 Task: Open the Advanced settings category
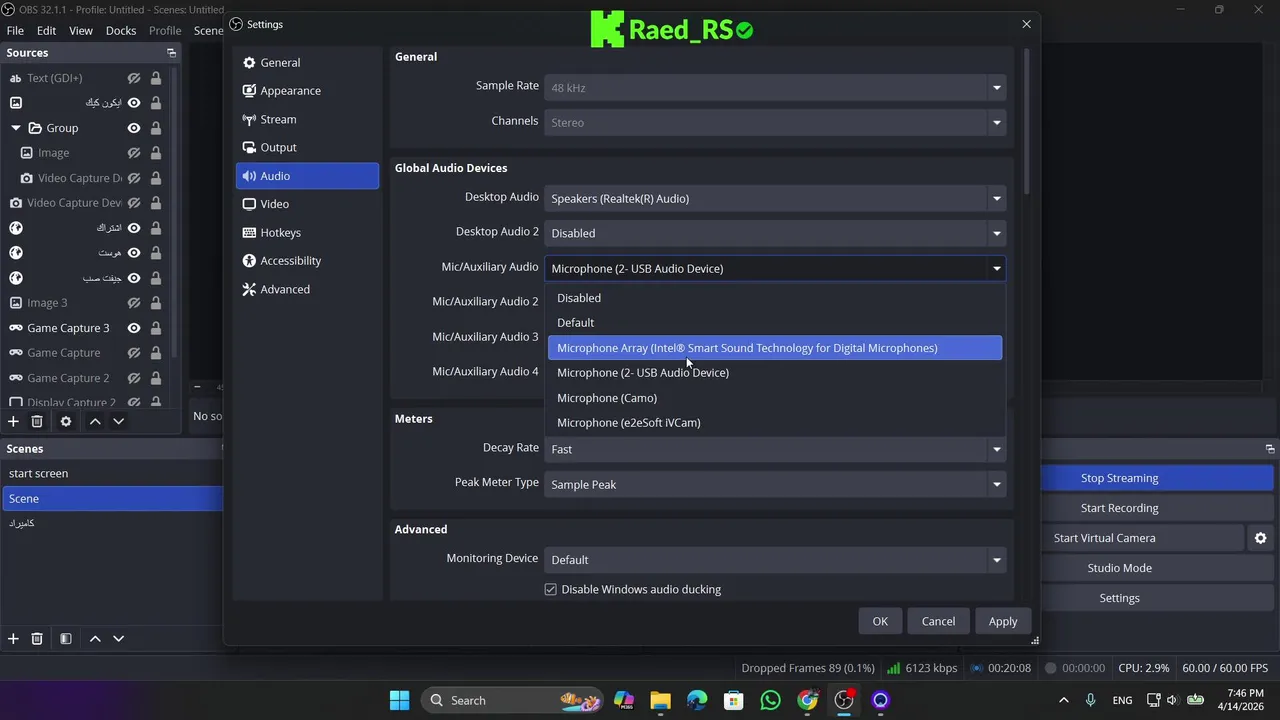tap(307, 289)
